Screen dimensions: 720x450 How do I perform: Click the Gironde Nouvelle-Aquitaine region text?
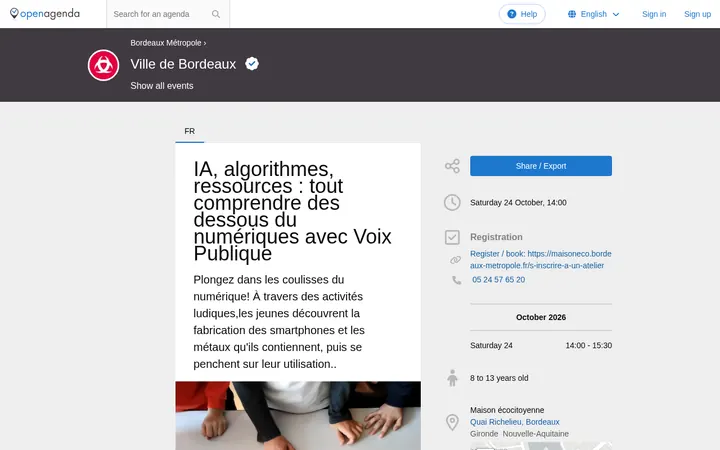[x=519, y=434]
